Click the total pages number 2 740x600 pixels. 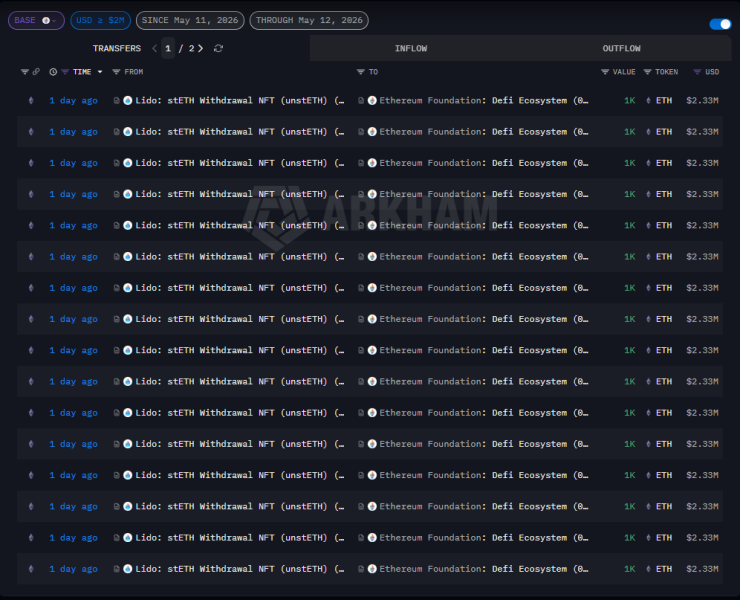[x=191, y=49]
